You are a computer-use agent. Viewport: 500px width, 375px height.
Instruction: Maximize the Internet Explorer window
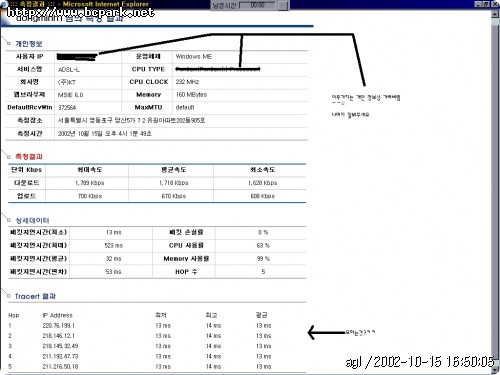pyautogui.click(x=486, y=4)
